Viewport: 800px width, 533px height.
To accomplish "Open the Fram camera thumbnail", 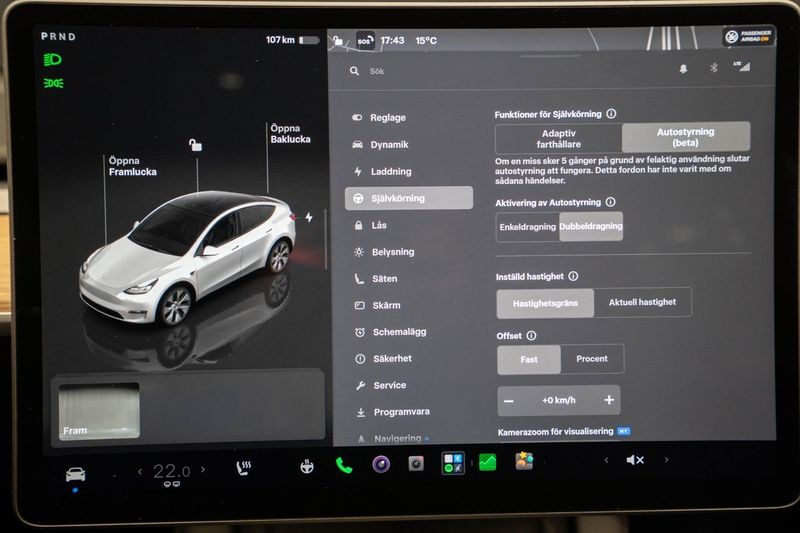I will click(x=99, y=411).
